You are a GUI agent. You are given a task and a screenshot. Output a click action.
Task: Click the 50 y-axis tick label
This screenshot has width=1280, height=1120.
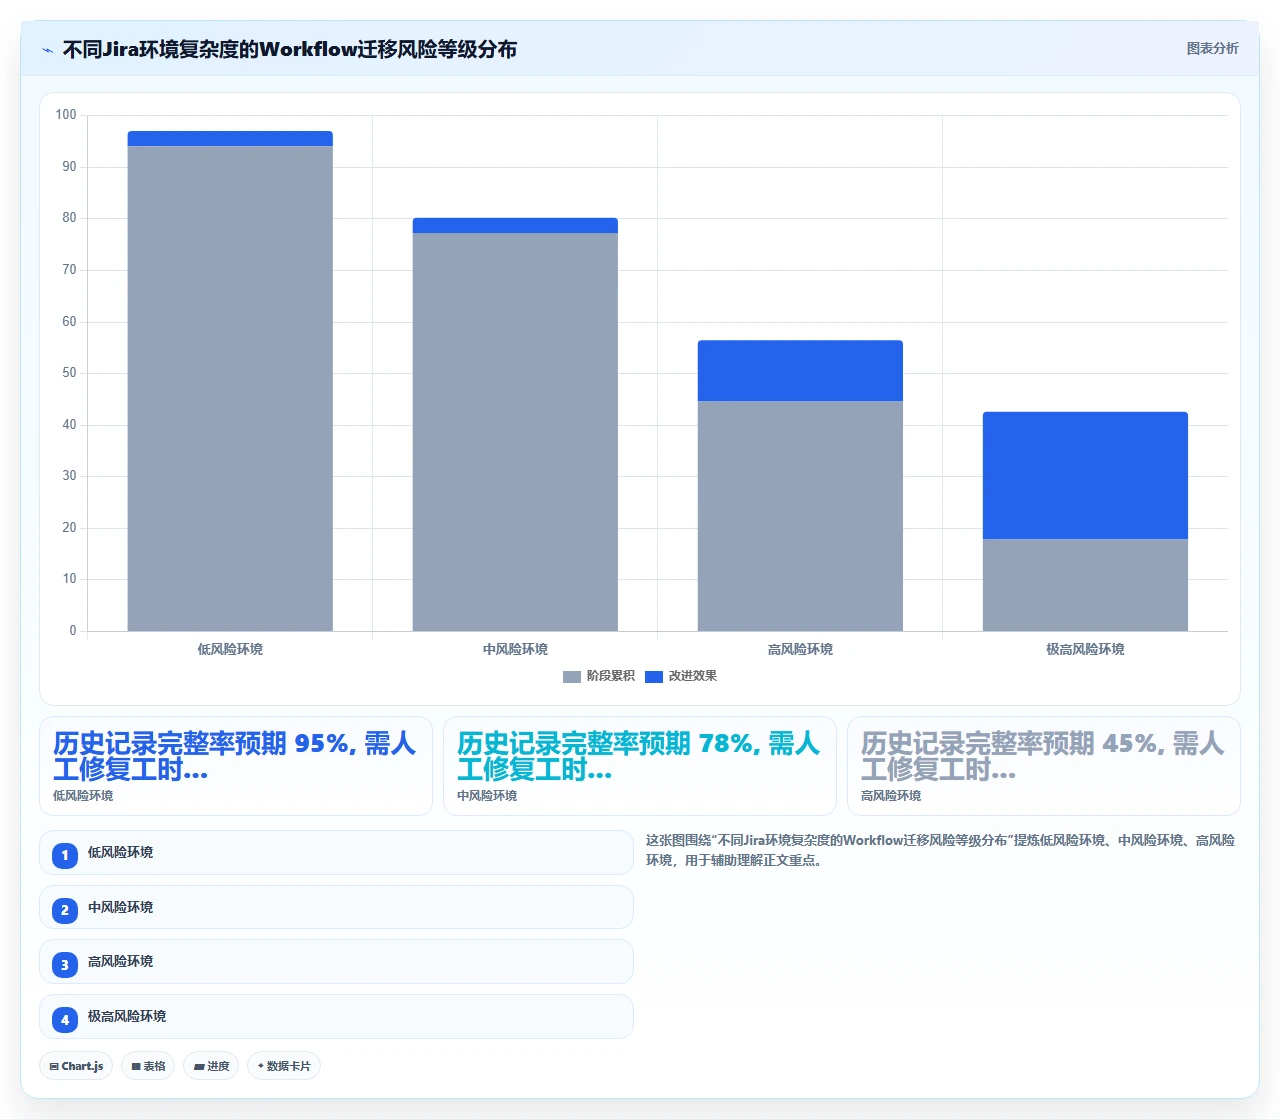[69, 373]
